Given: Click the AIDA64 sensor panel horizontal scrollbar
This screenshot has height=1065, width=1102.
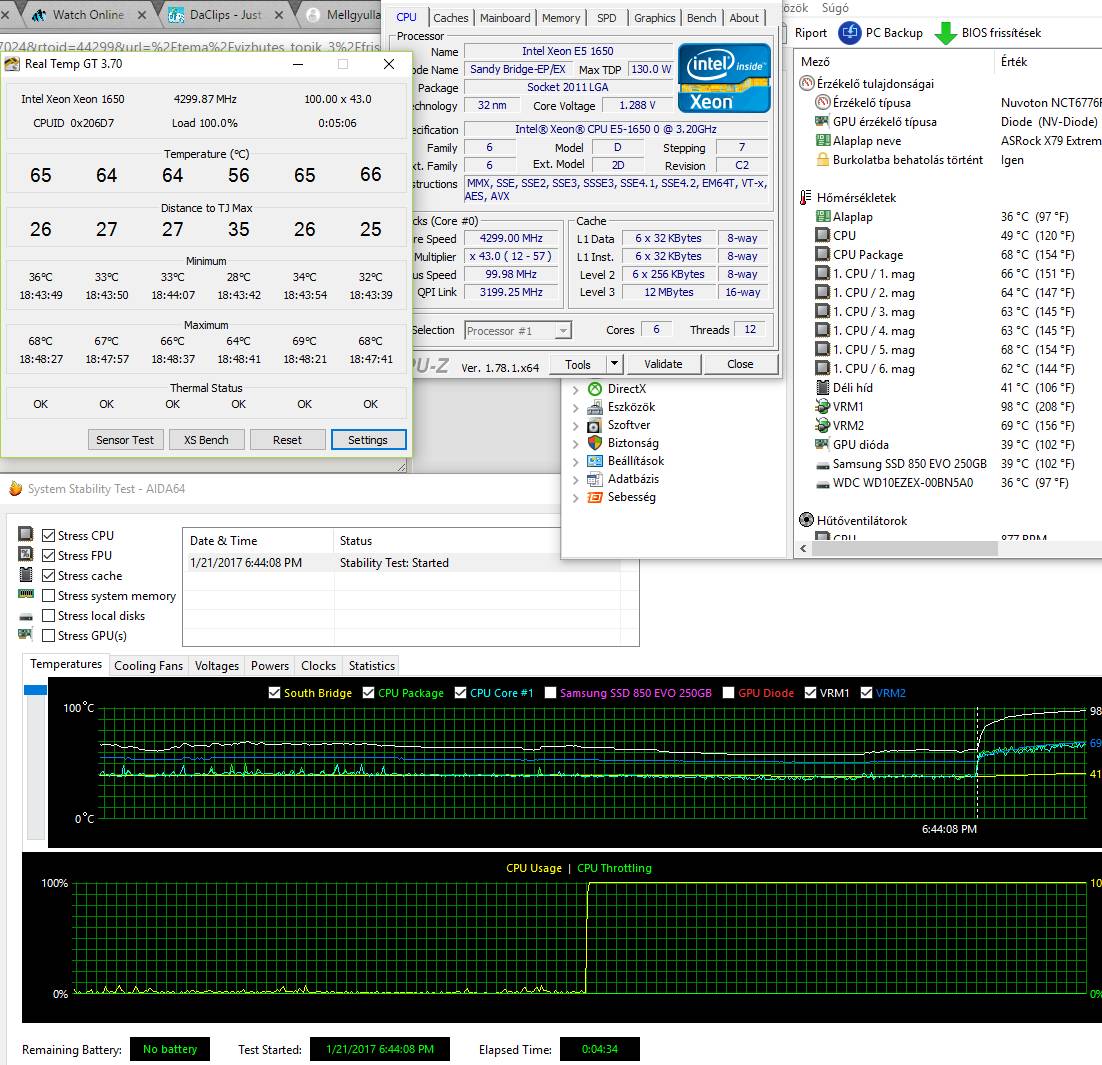Looking at the screenshot, I should (905, 548).
